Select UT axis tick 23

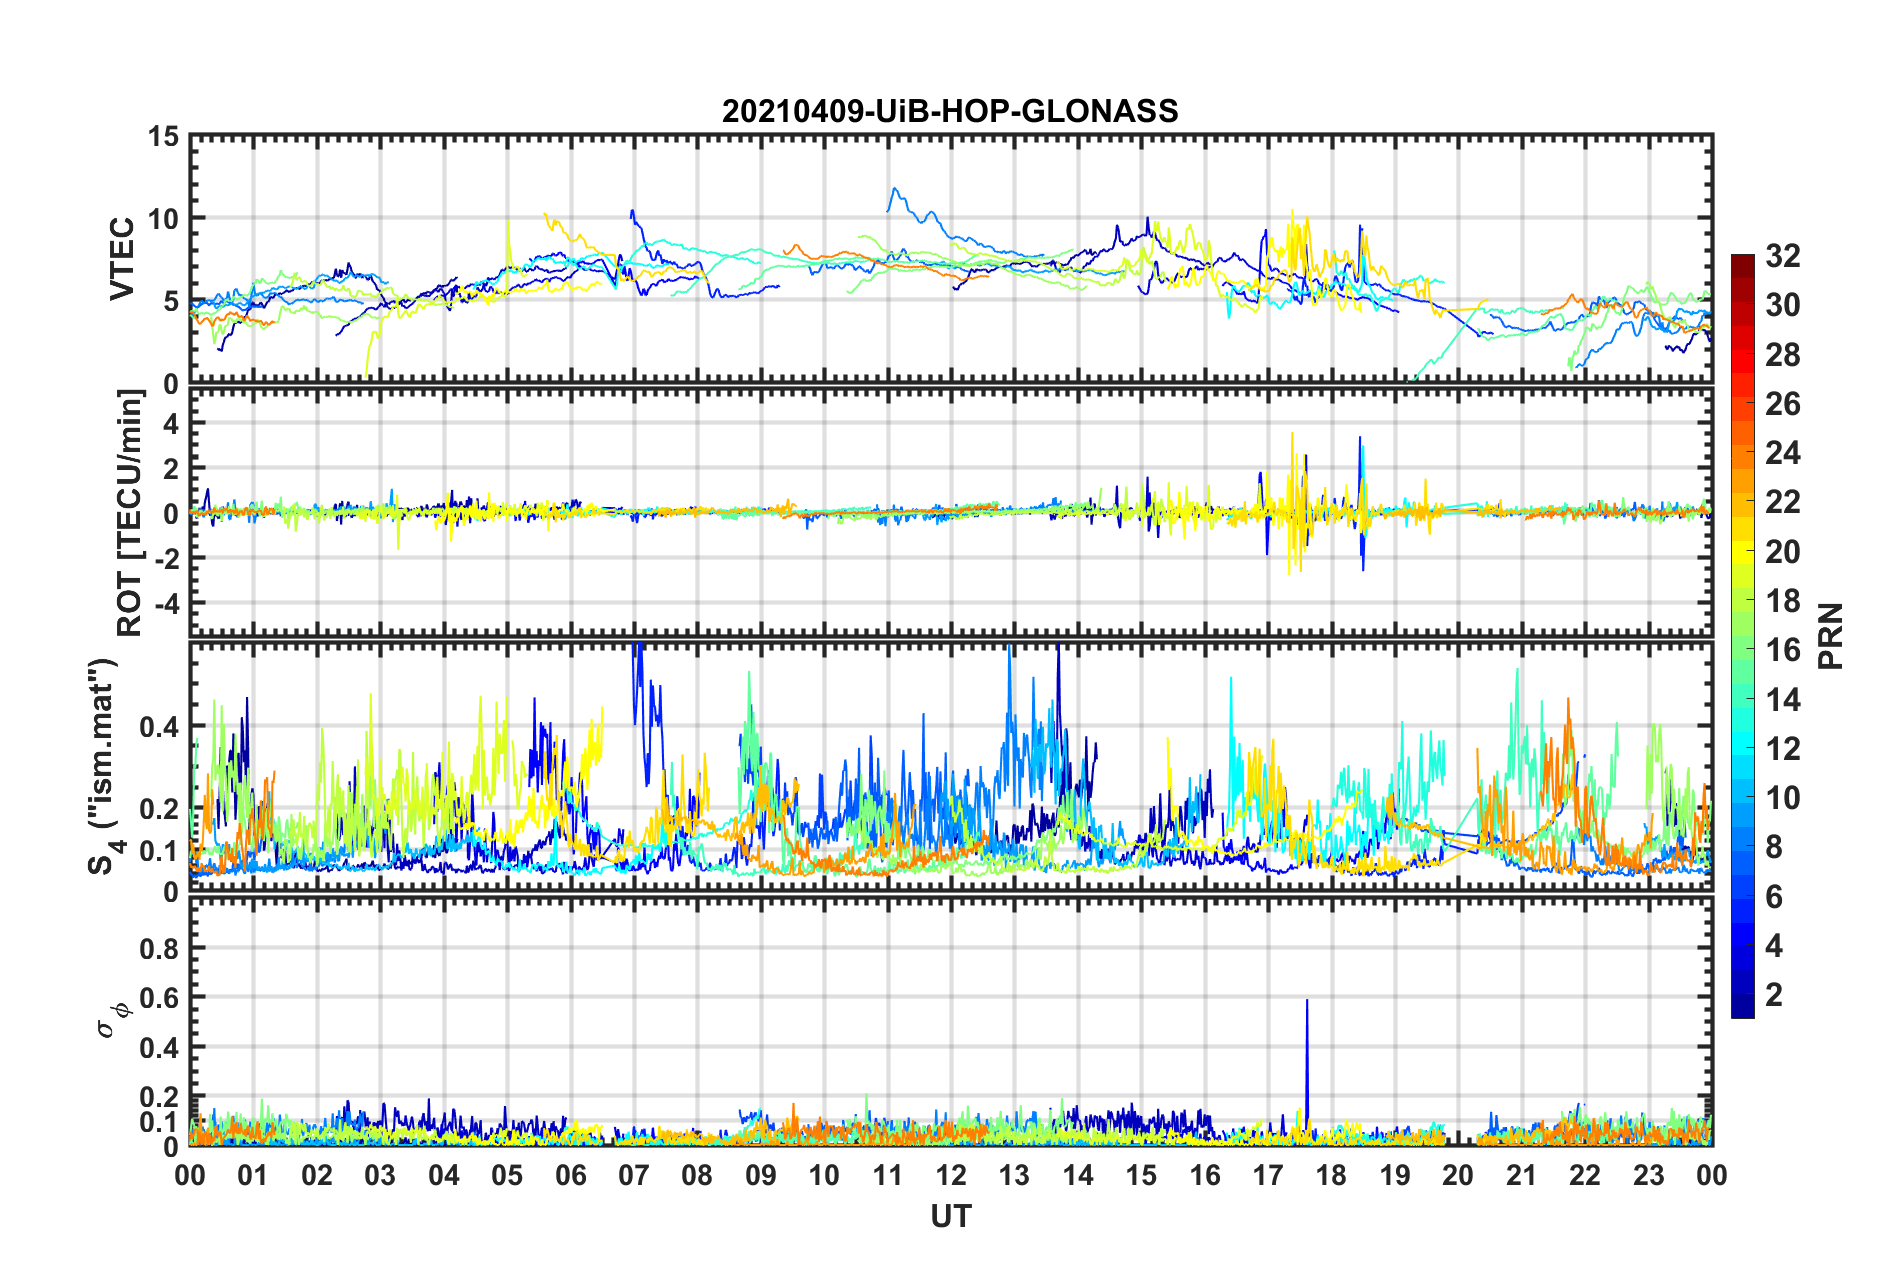1649,1174
